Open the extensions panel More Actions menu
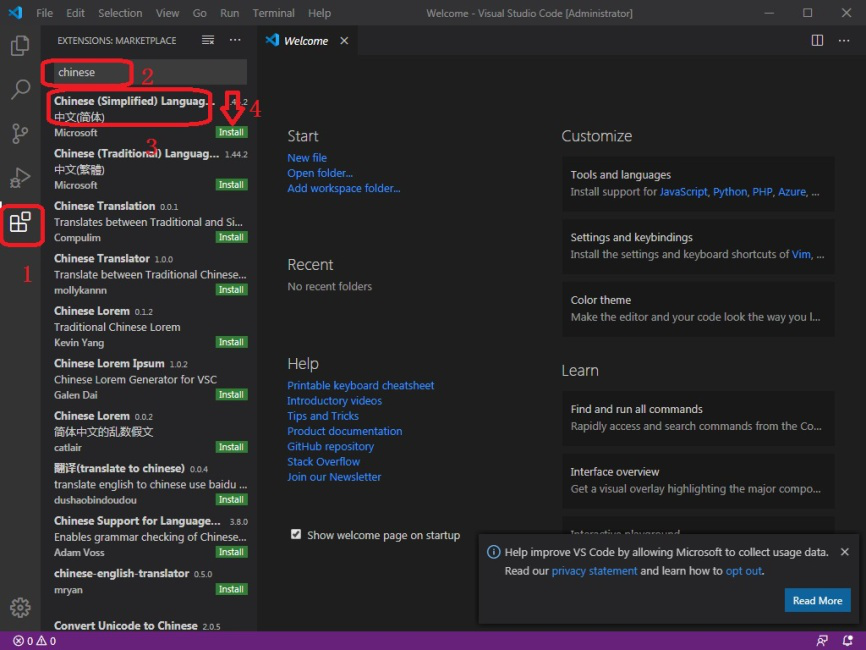 pyautogui.click(x=235, y=41)
